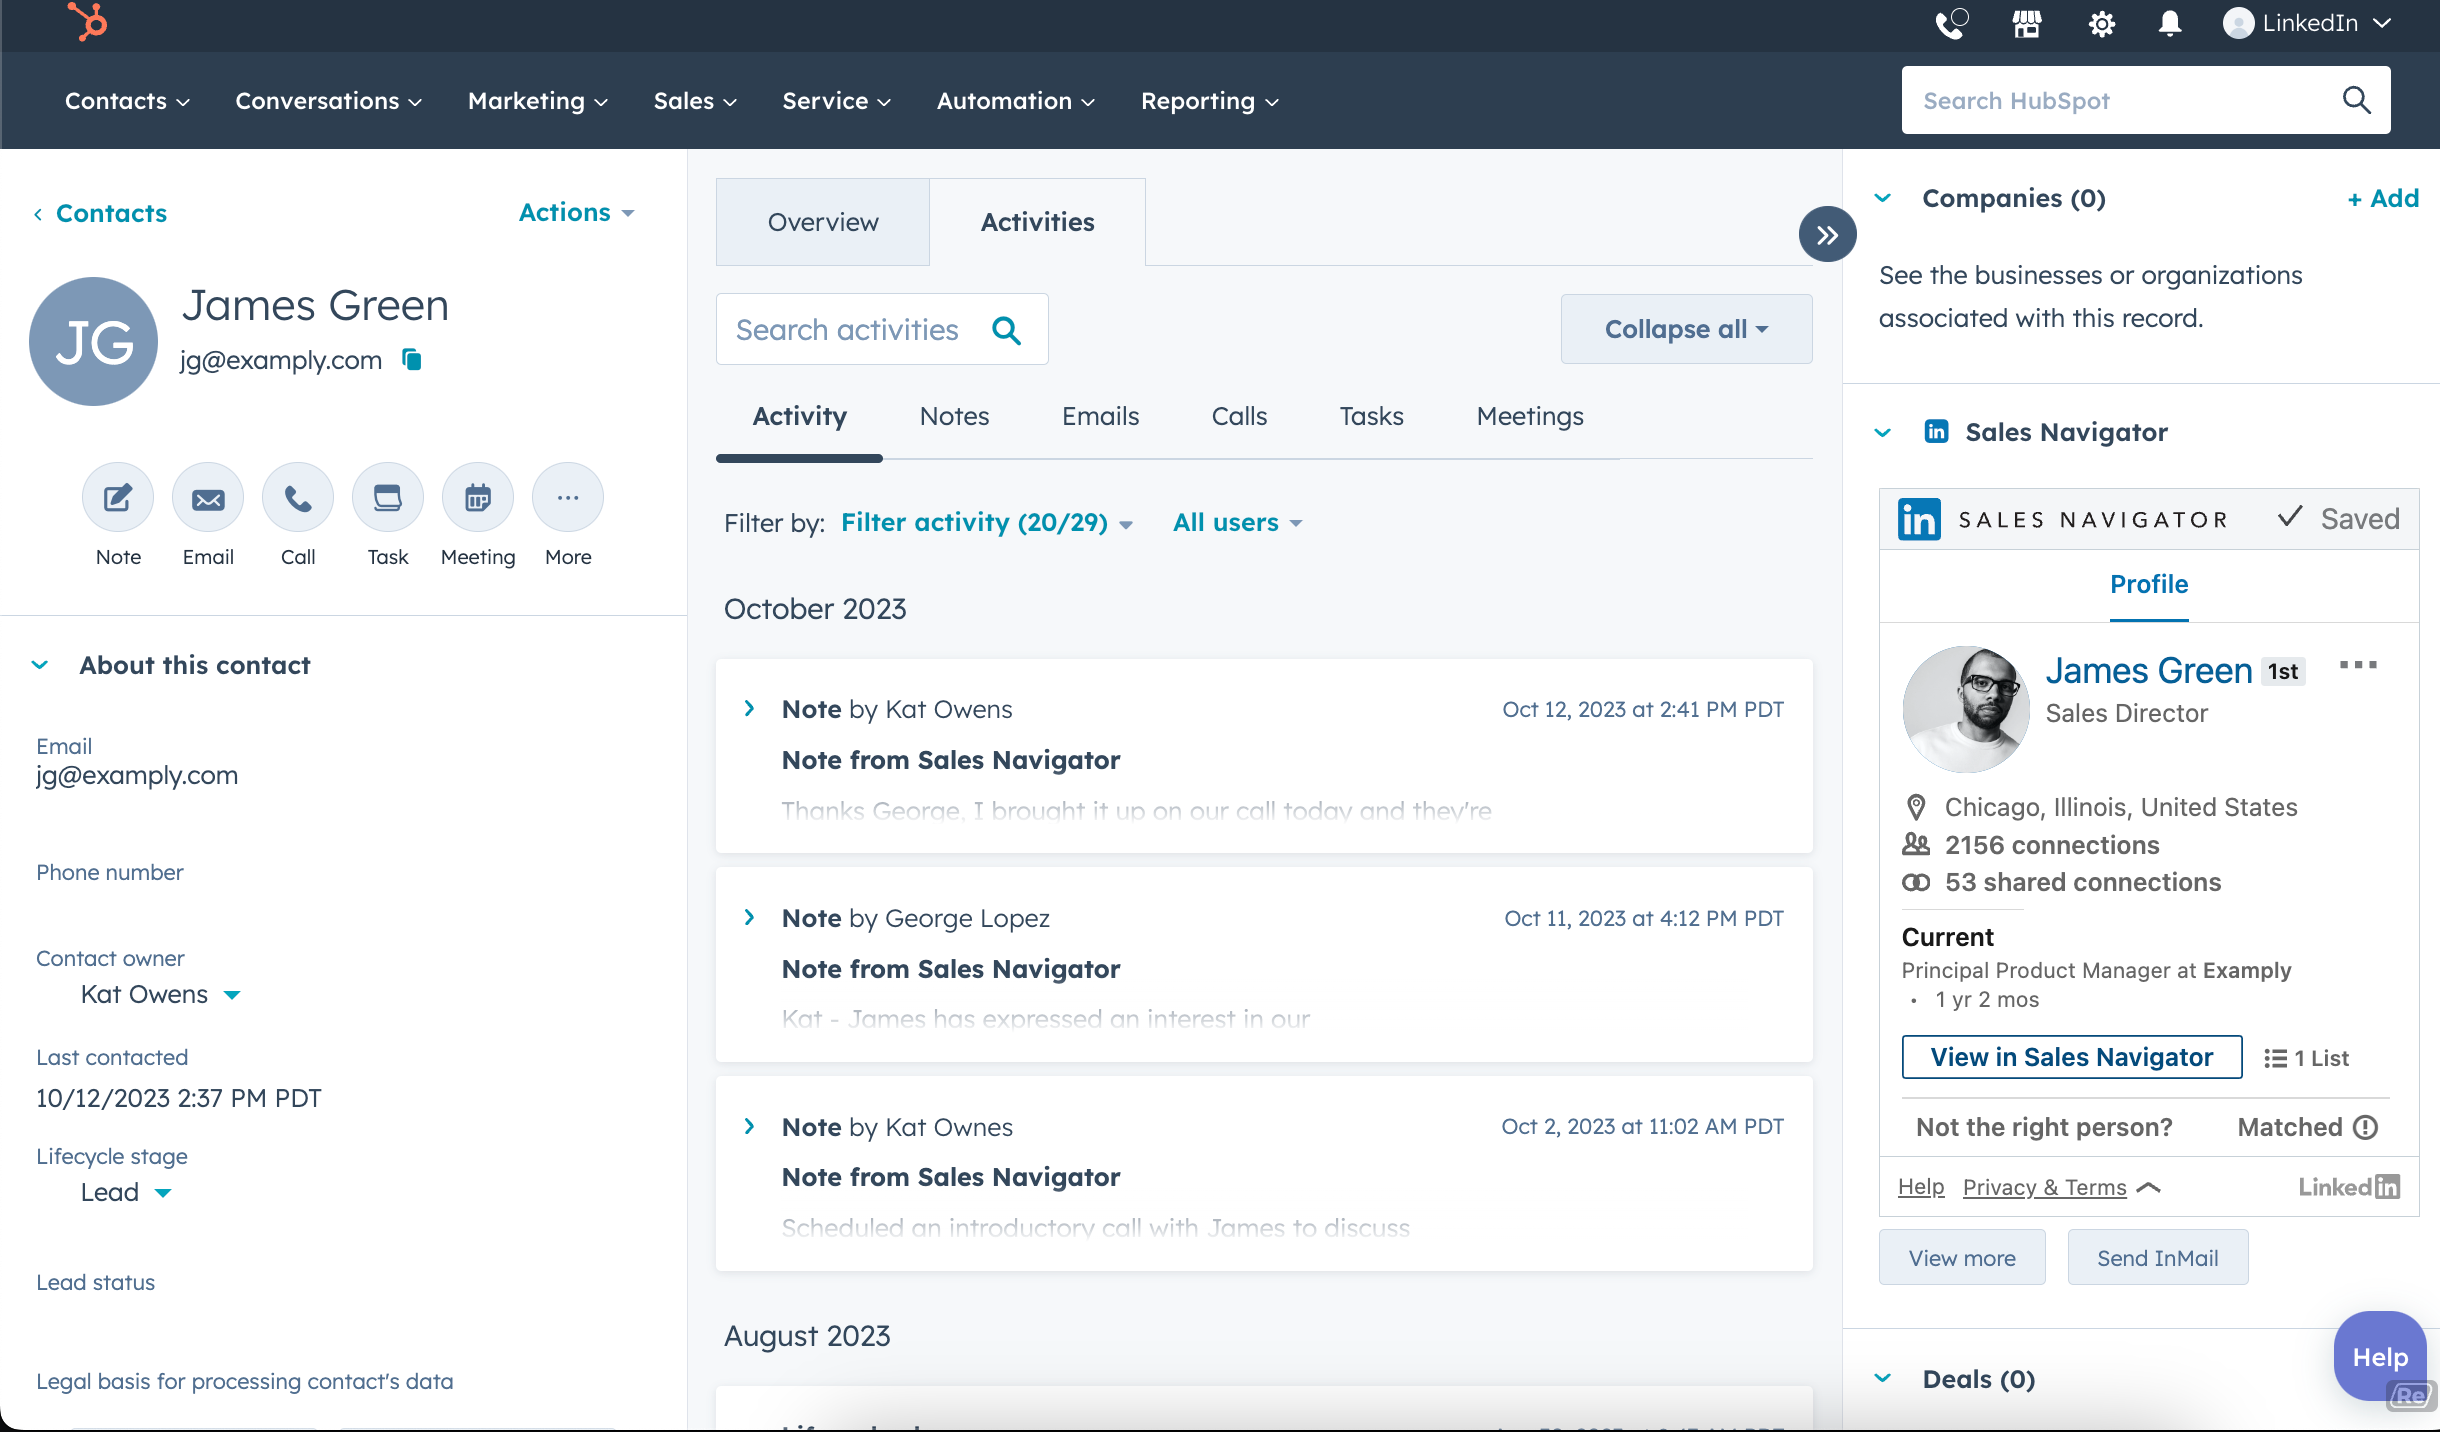Copy the jg@examply.com email address icon
Image resolution: width=2440 pixels, height=1432 pixels.
click(x=412, y=359)
